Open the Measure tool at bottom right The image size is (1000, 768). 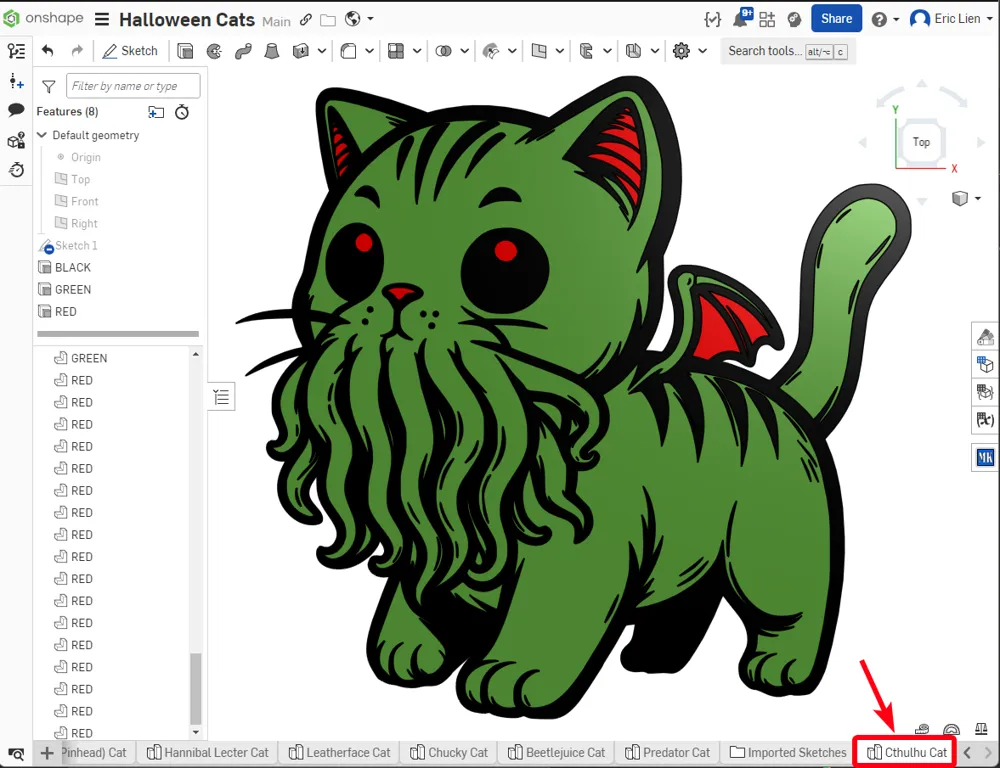[x=922, y=730]
